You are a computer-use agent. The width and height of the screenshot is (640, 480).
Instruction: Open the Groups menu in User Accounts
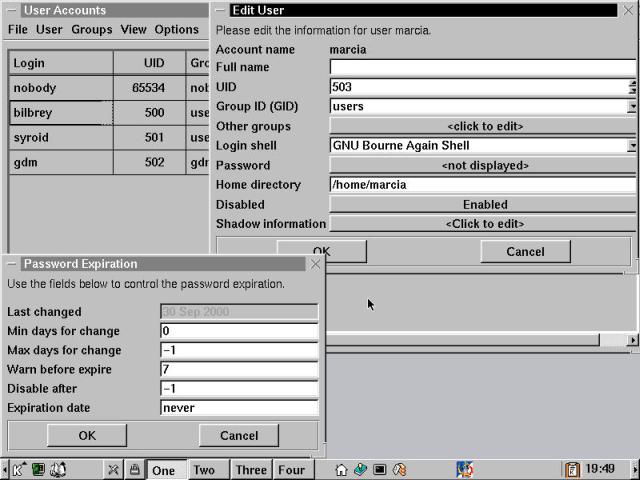(x=91, y=30)
